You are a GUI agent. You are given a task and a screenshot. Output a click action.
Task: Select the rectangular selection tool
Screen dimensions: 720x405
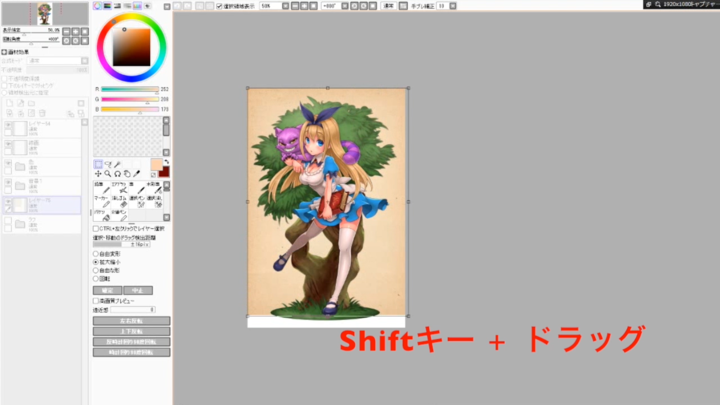98,164
